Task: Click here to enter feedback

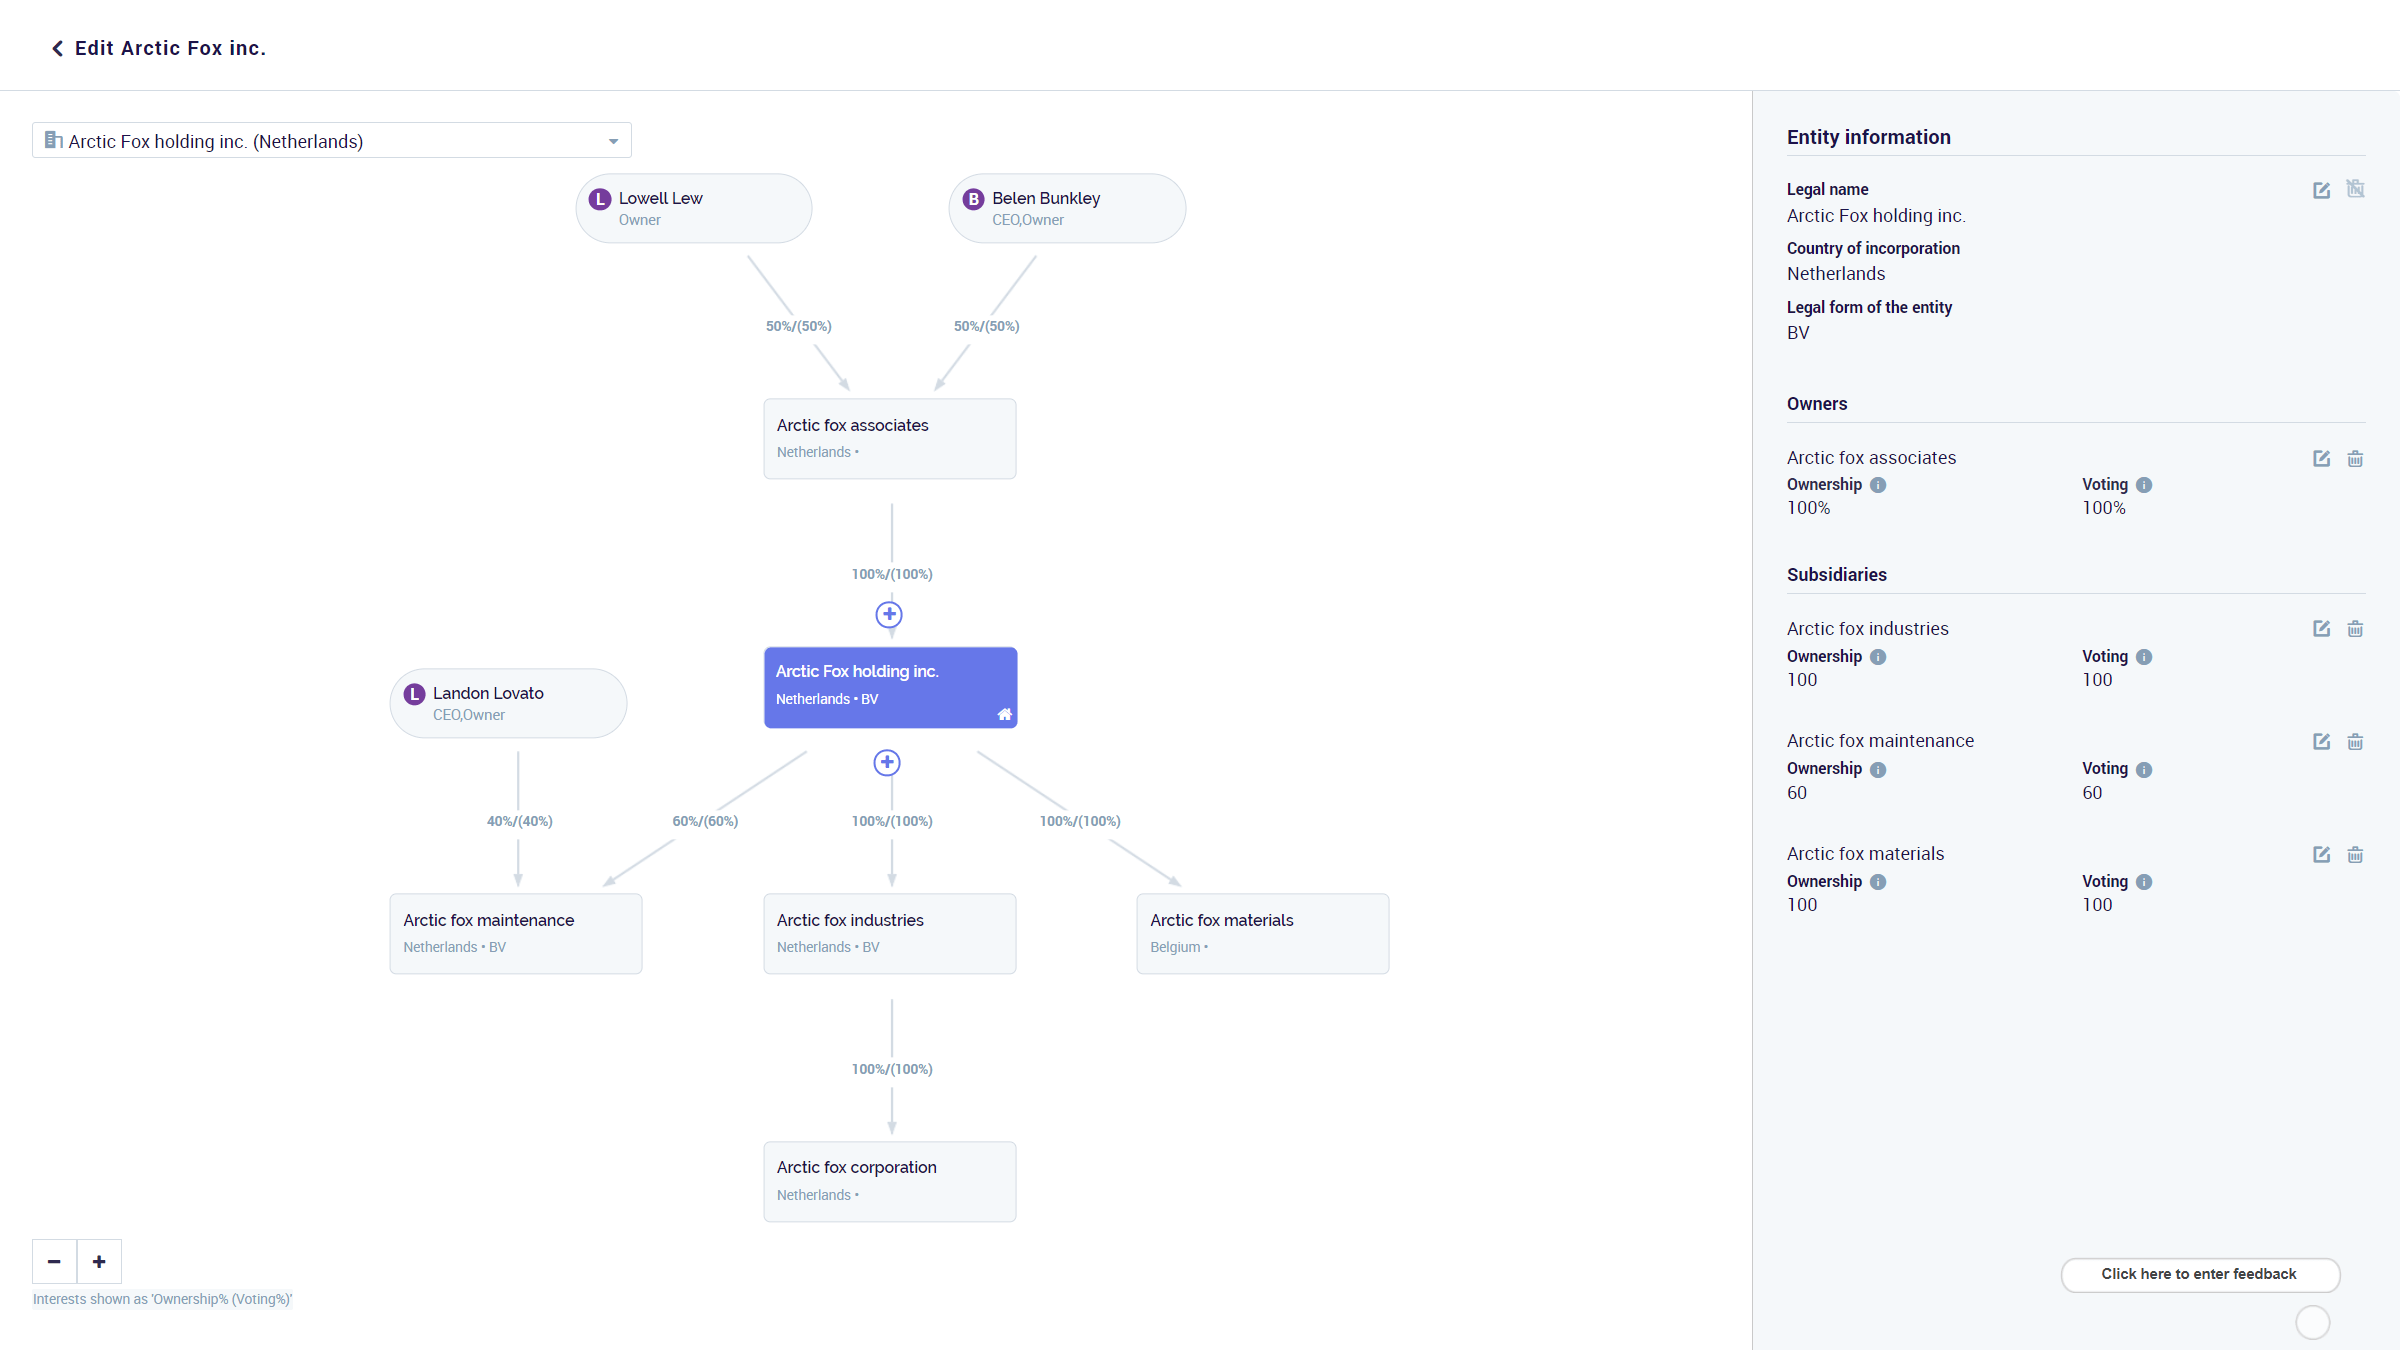Action: click(x=2199, y=1274)
